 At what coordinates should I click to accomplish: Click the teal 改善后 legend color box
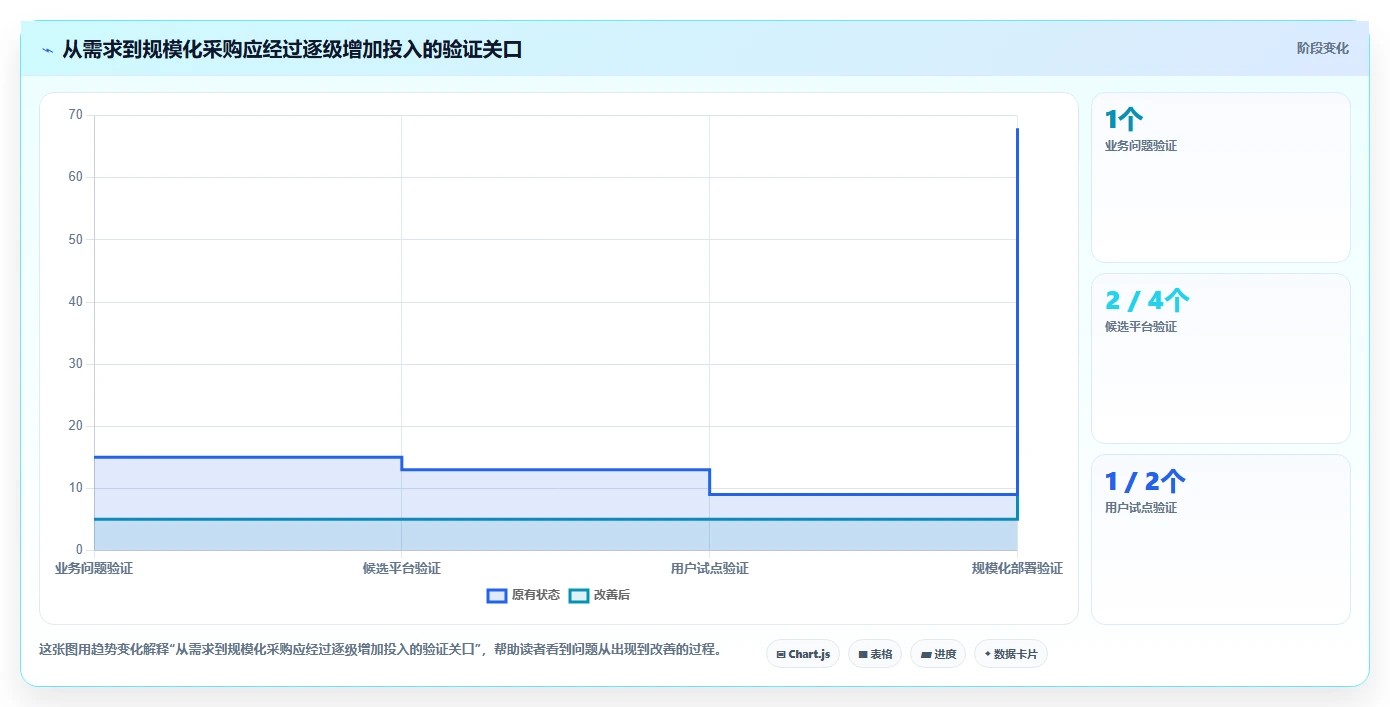pos(579,595)
